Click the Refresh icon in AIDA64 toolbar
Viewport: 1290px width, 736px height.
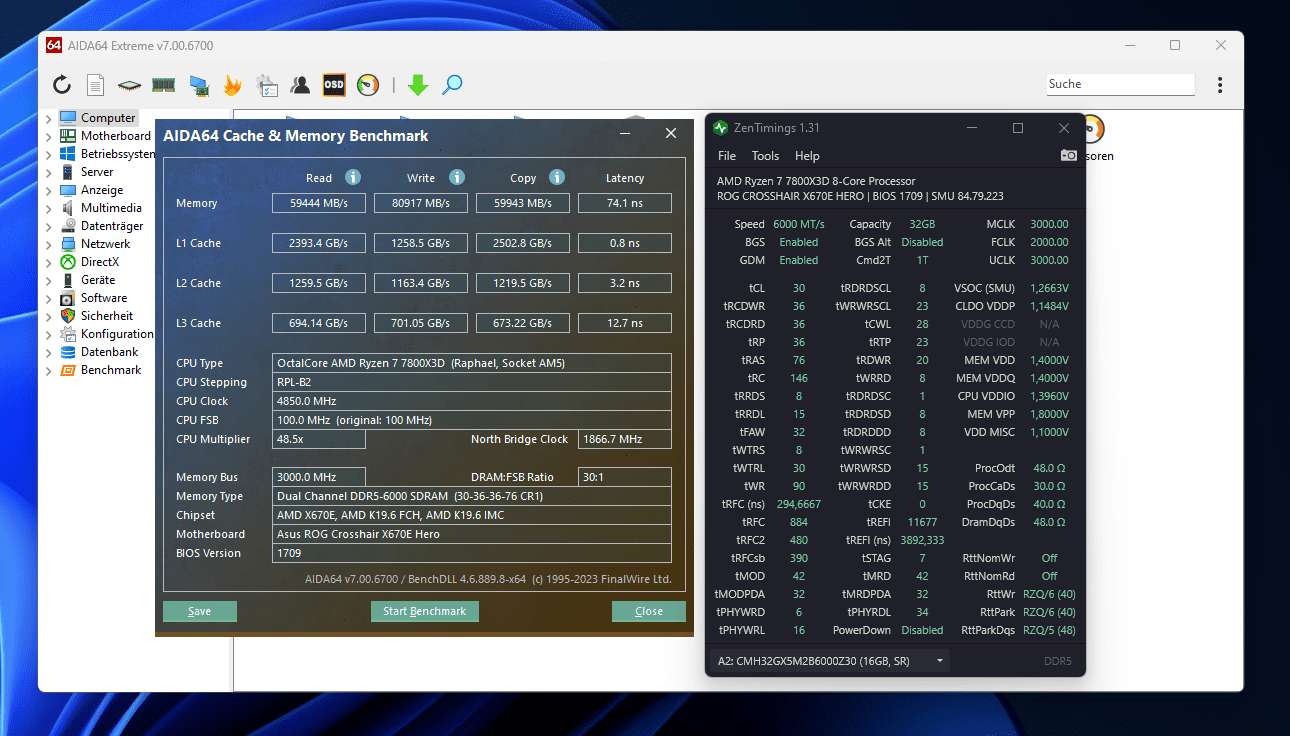pos(62,85)
